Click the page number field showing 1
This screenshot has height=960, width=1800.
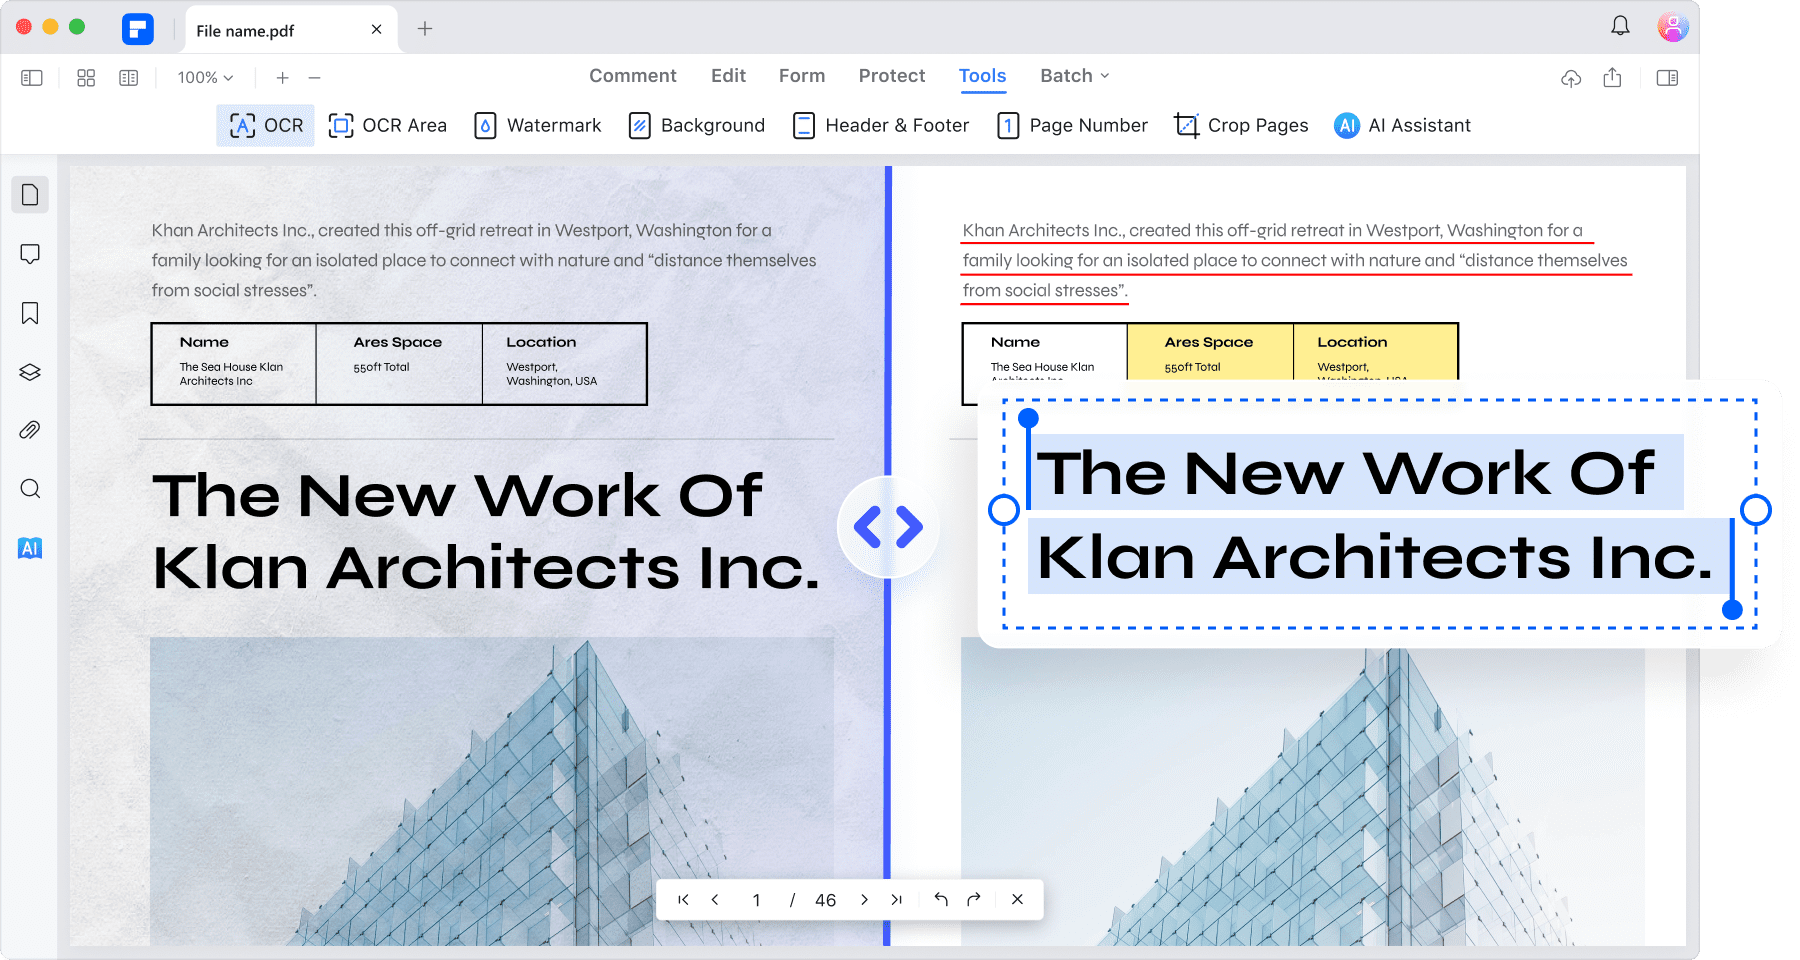pos(757,900)
